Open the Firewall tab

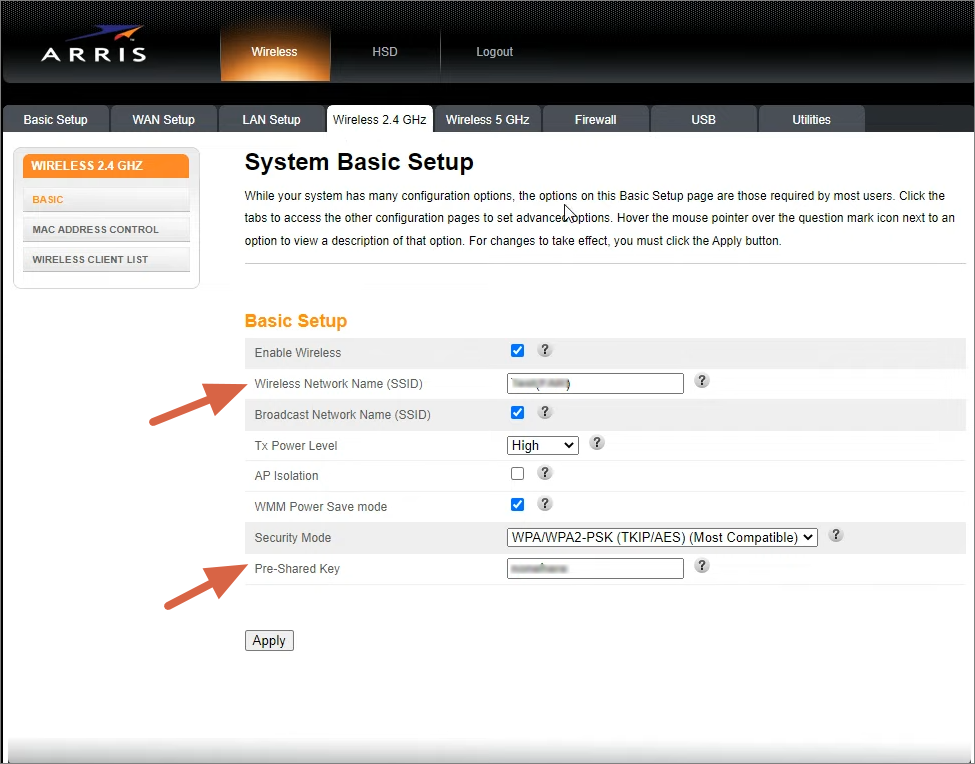(595, 118)
